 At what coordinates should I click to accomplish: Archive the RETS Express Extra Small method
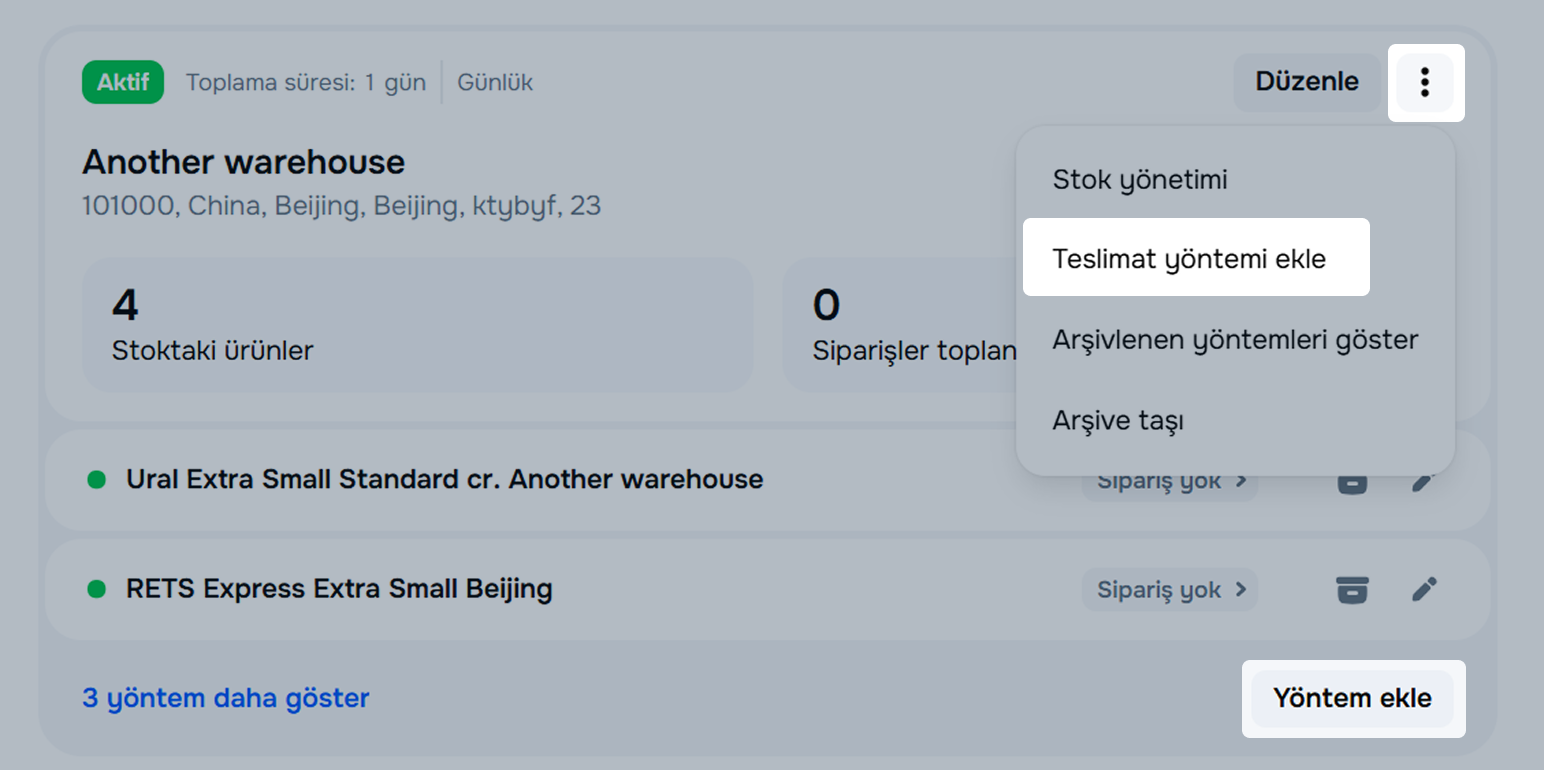pos(1352,590)
